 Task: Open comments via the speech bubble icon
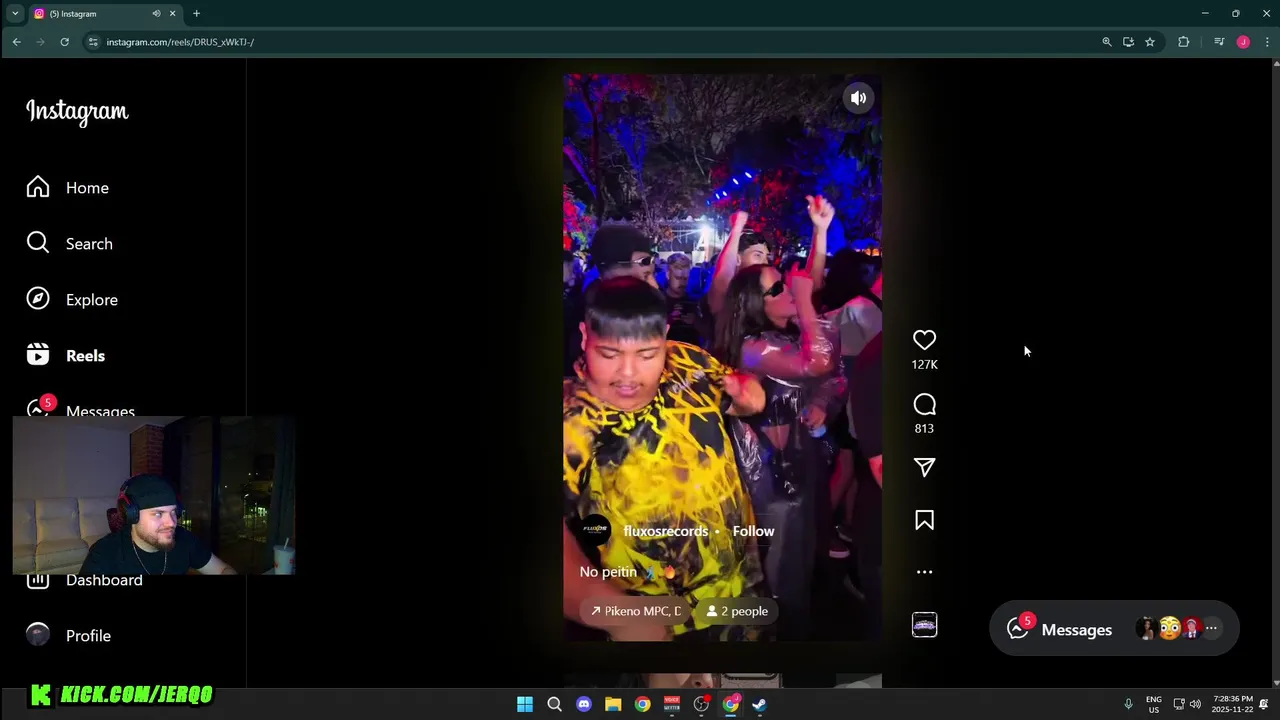point(924,404)
